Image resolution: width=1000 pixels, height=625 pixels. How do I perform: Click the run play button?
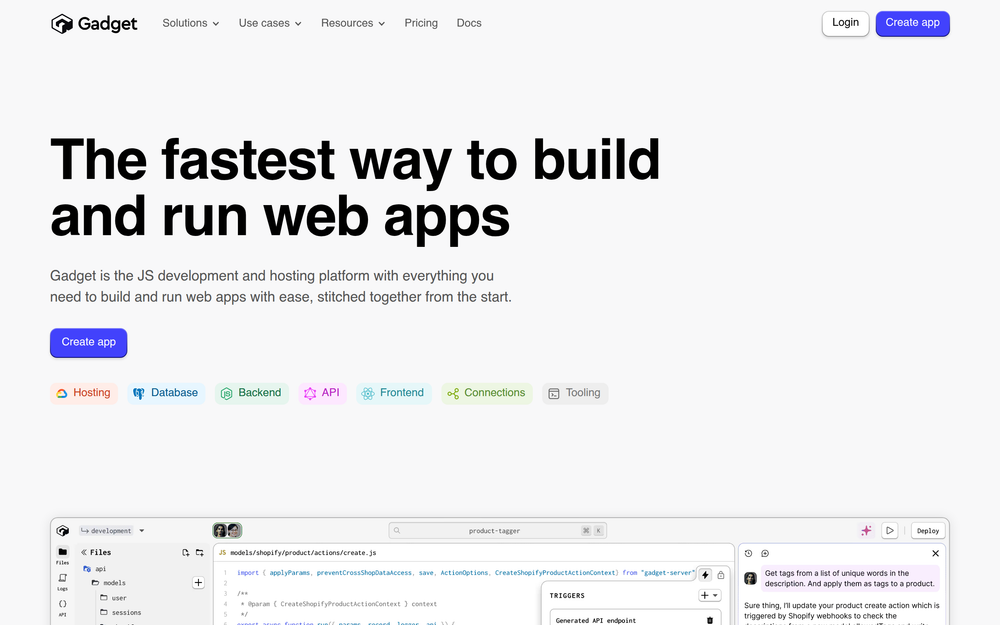pyautogui.click(x=890, y=531)
